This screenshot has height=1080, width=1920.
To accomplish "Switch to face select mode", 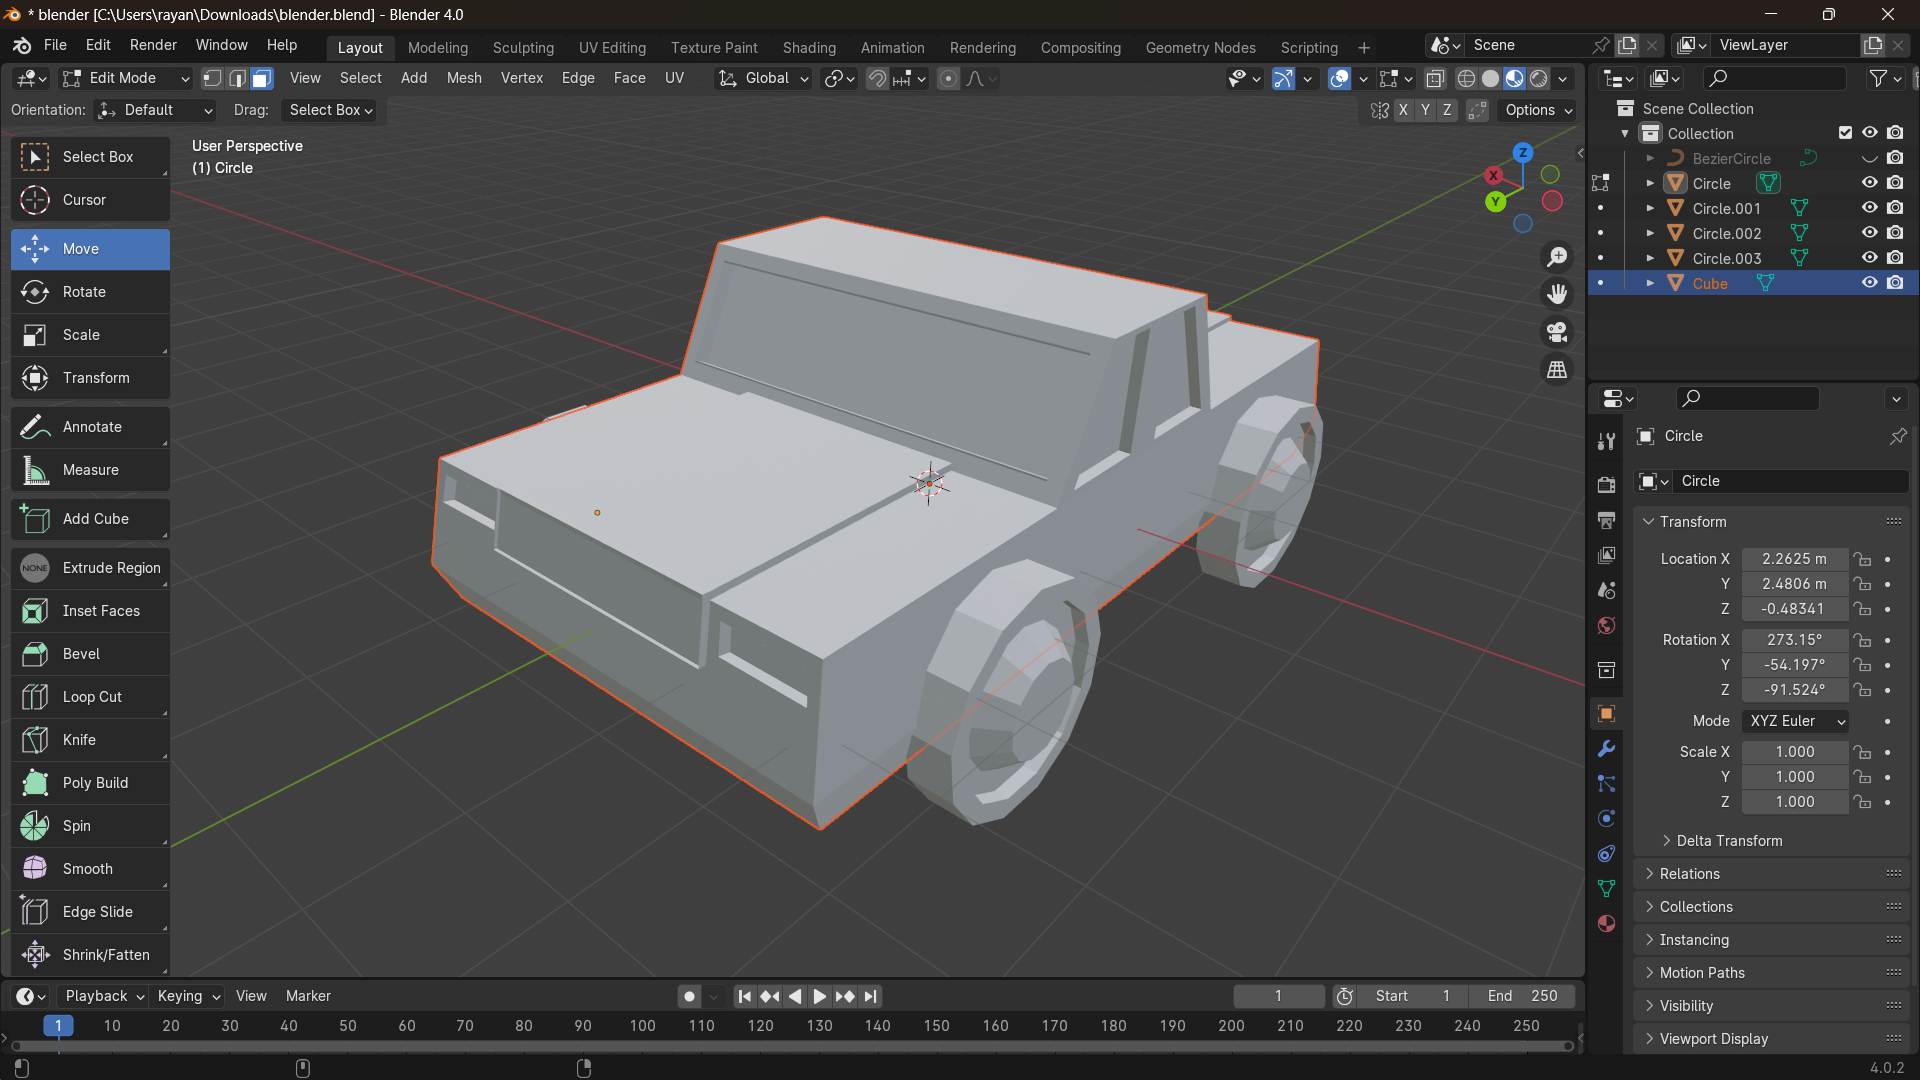I will [x=262, y=78].
